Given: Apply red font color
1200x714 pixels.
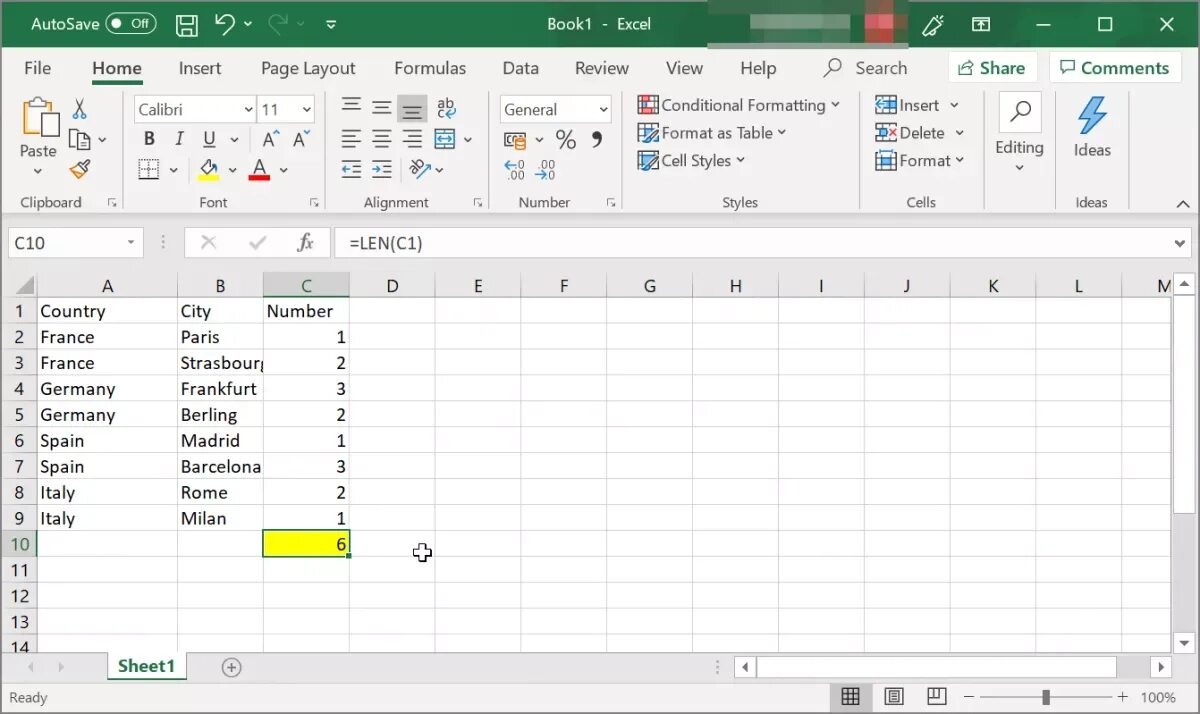Looking at the screenshot, I should (260, 169).
